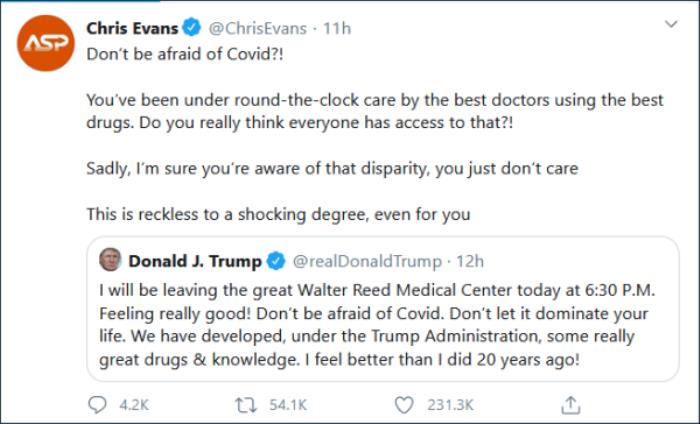This screenshot has height=424, width=700.
Task: Like the tweet with heart icon
Action: click(404, 405)
